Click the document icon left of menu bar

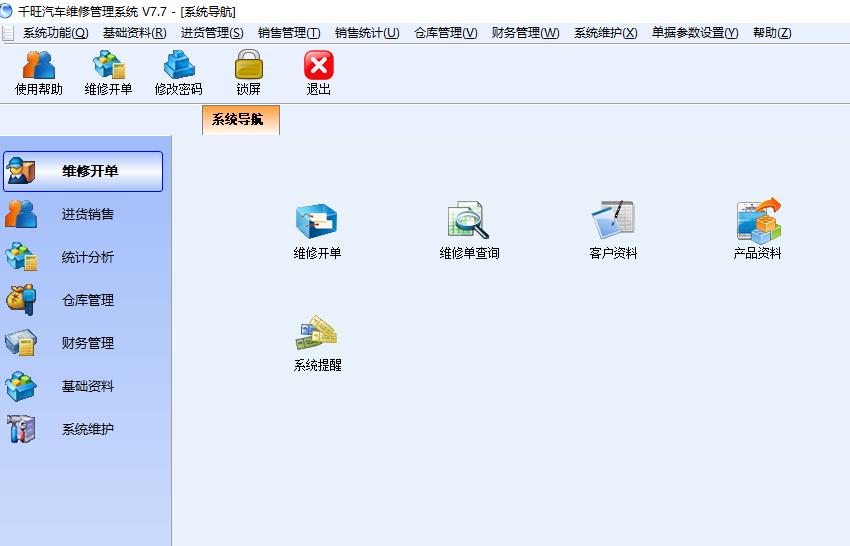pos(8,33)
